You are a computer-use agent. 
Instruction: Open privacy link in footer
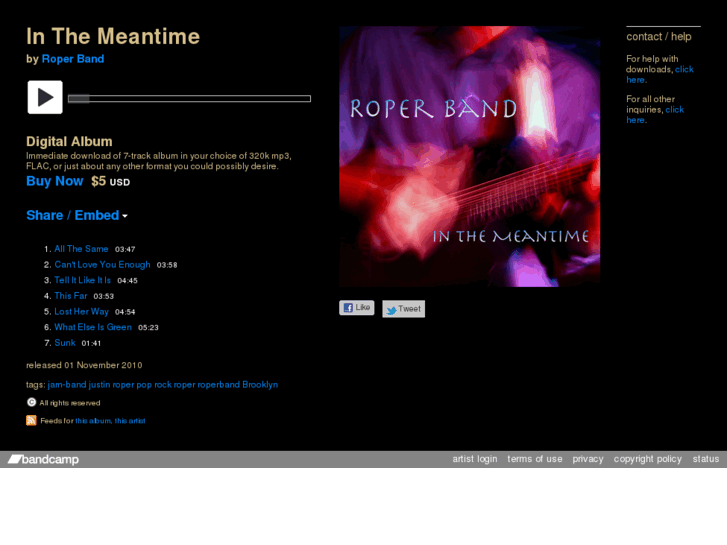click(x=588, y=459)
